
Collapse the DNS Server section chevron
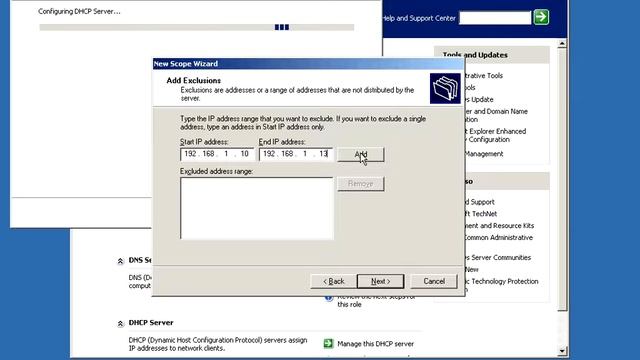pyautogui.click(x=120, y=261)
